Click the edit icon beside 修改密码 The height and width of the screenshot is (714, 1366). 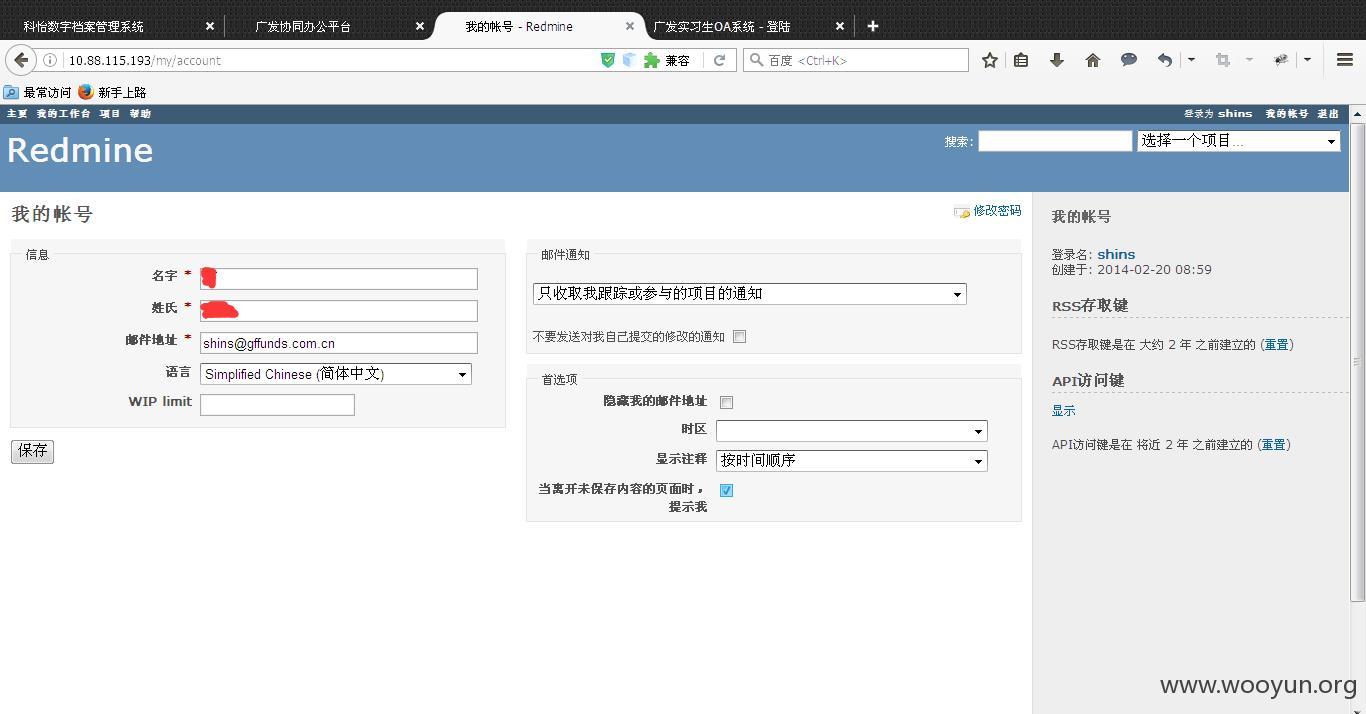click(x=962, y=212)
